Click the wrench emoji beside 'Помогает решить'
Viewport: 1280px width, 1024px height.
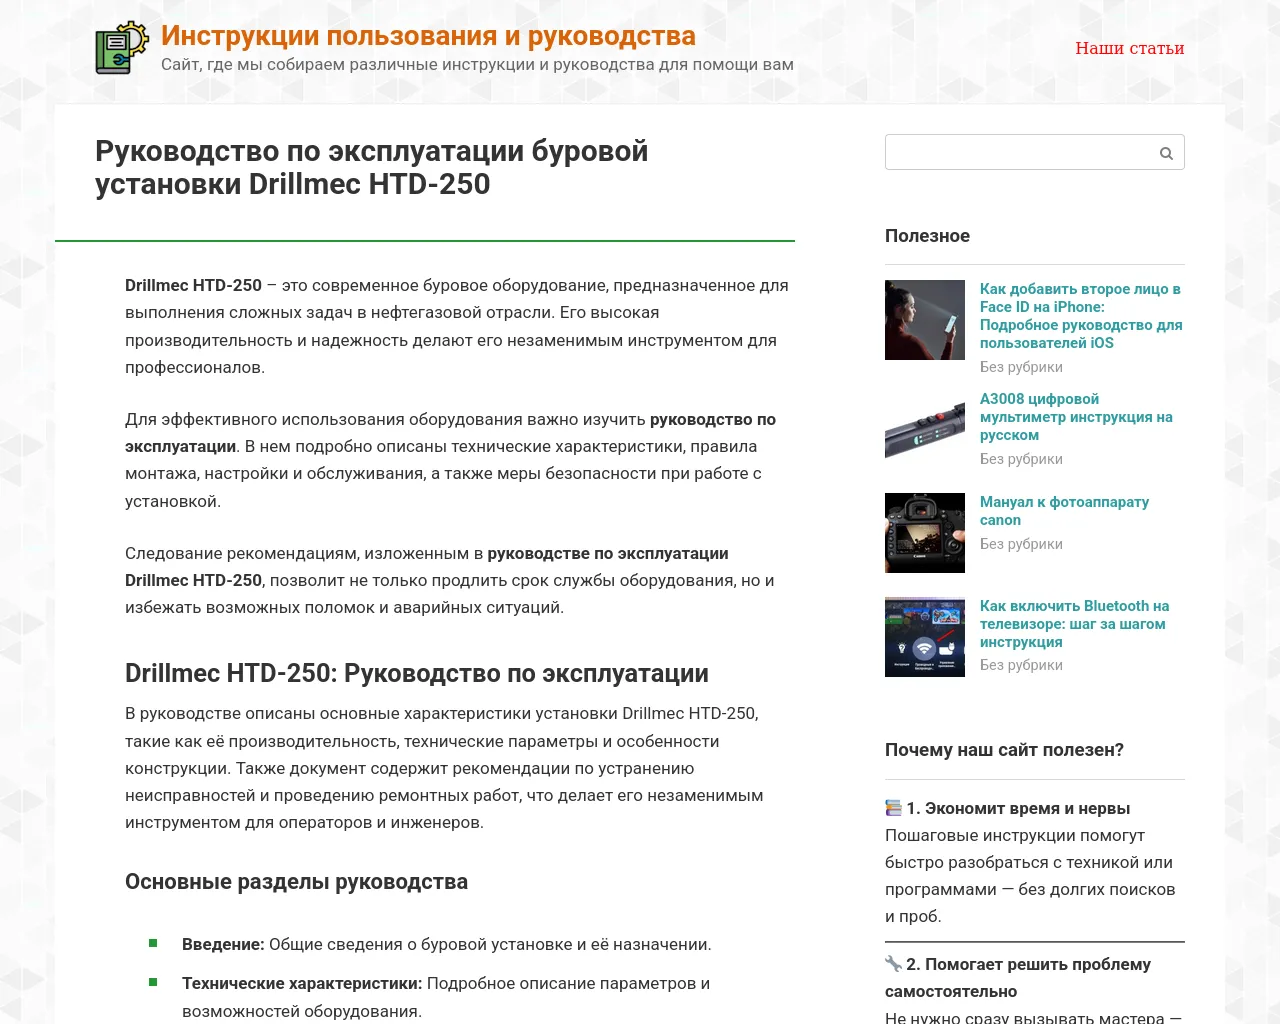point(893,964)
